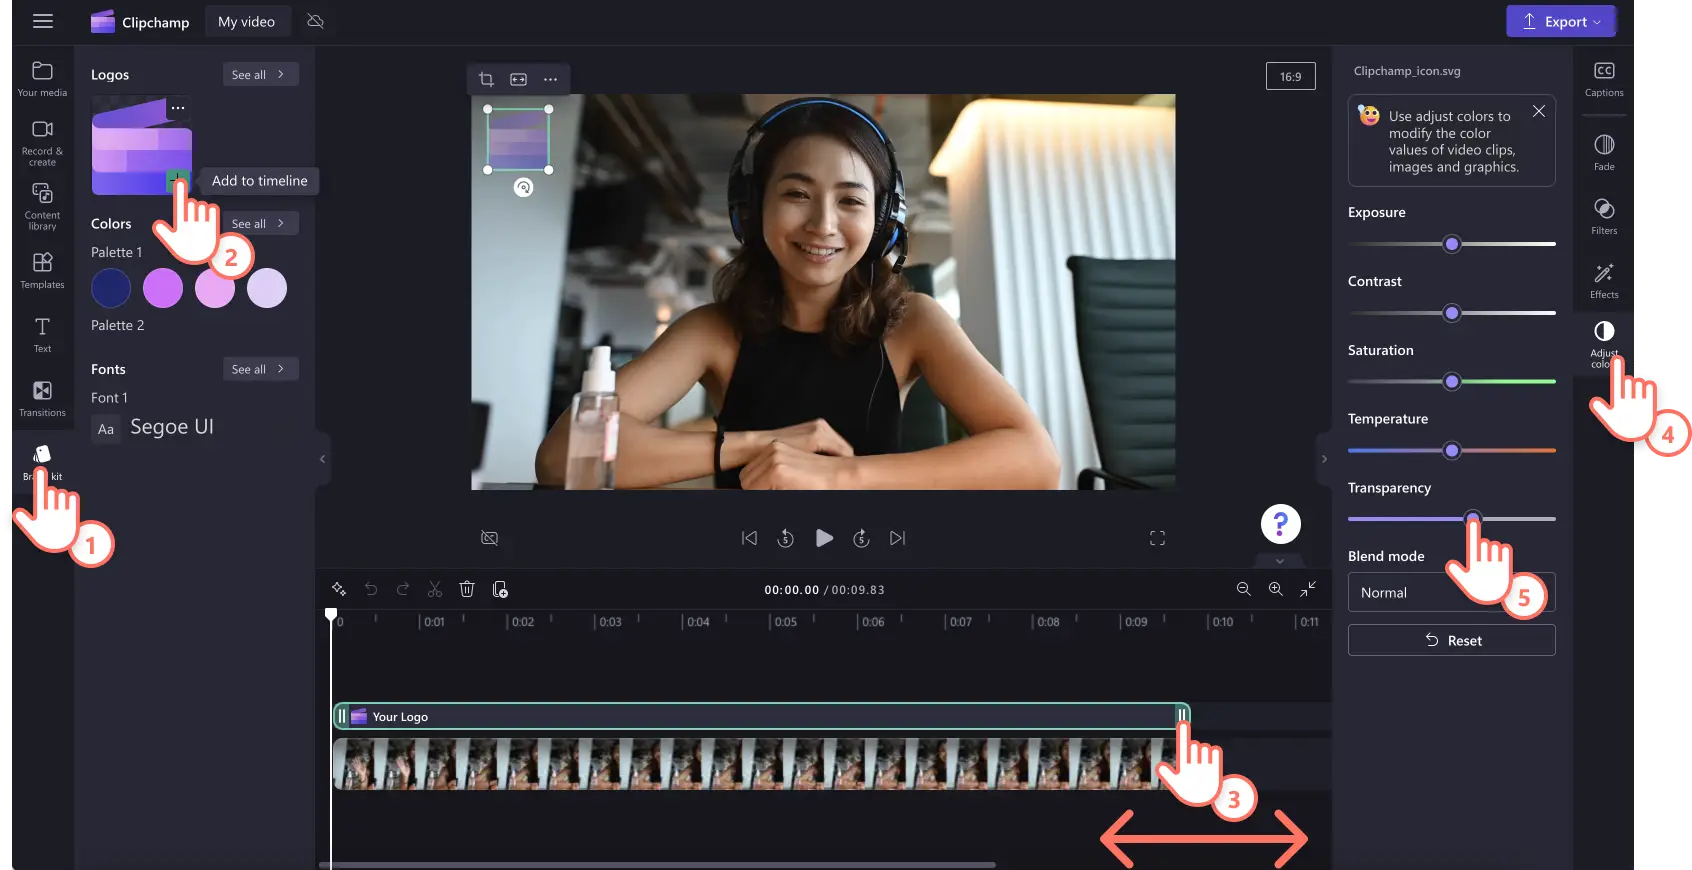Toggle the cloud sync status icon
This screenshot has height=870, width=1692.
(x=316, y=21)
